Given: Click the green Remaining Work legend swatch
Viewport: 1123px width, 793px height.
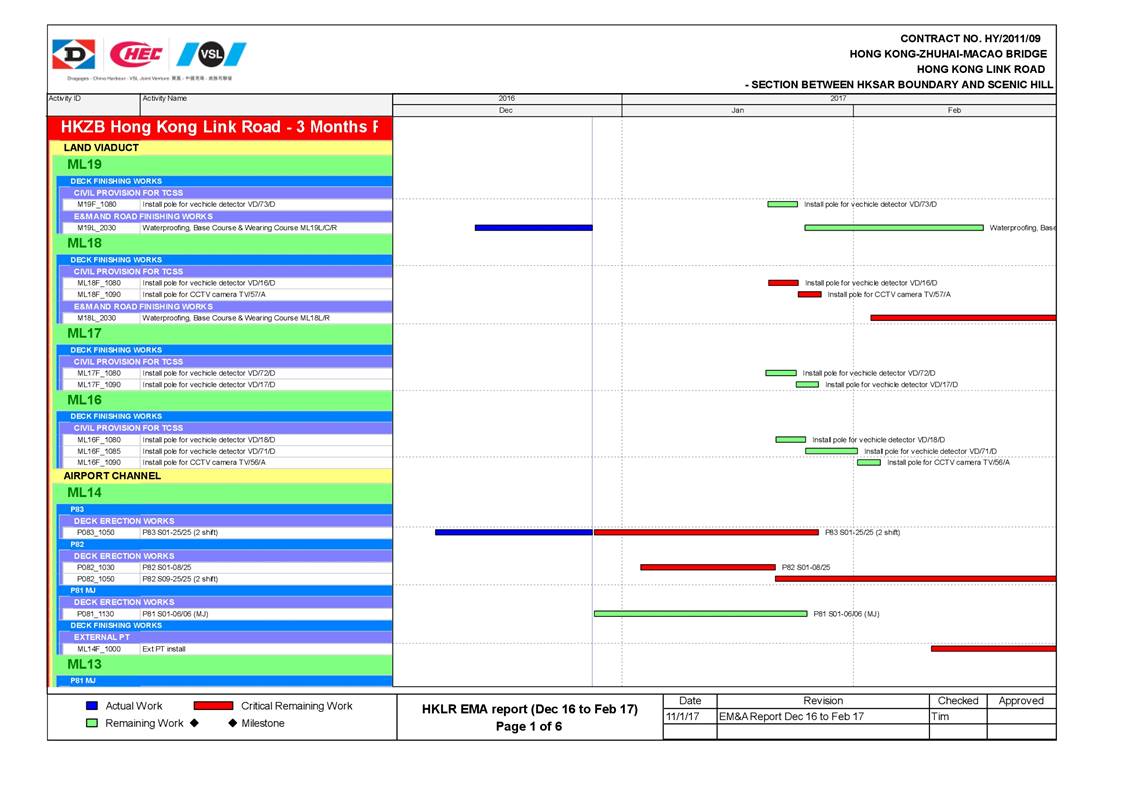Looking at the screenshot, I should pos(92,723).
